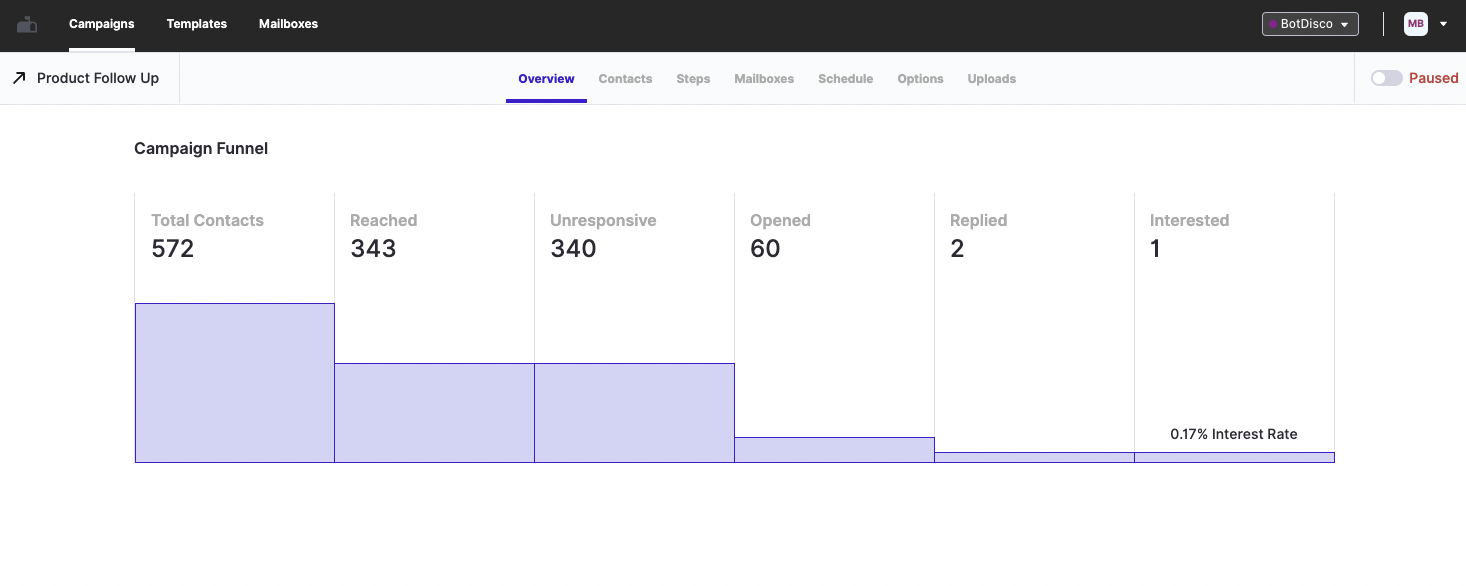
Task: Click the Interested label
Action: (x=1189, y=221)
